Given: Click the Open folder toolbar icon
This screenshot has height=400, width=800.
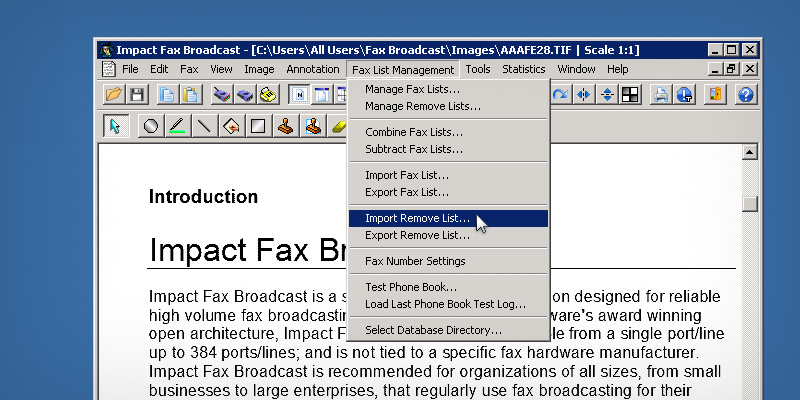Looking at the screenshot, I should (x=114, y=95).
